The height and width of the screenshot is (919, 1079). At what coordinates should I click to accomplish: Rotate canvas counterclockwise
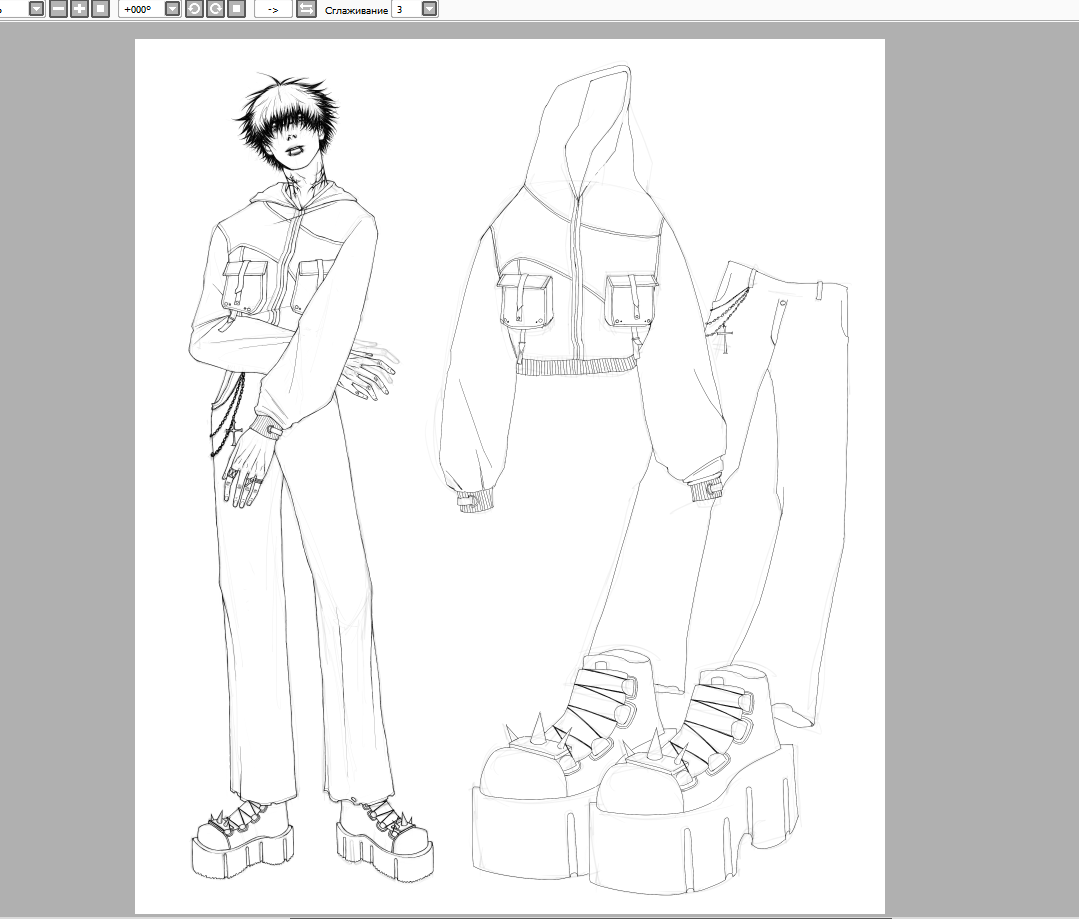(195, 9)
